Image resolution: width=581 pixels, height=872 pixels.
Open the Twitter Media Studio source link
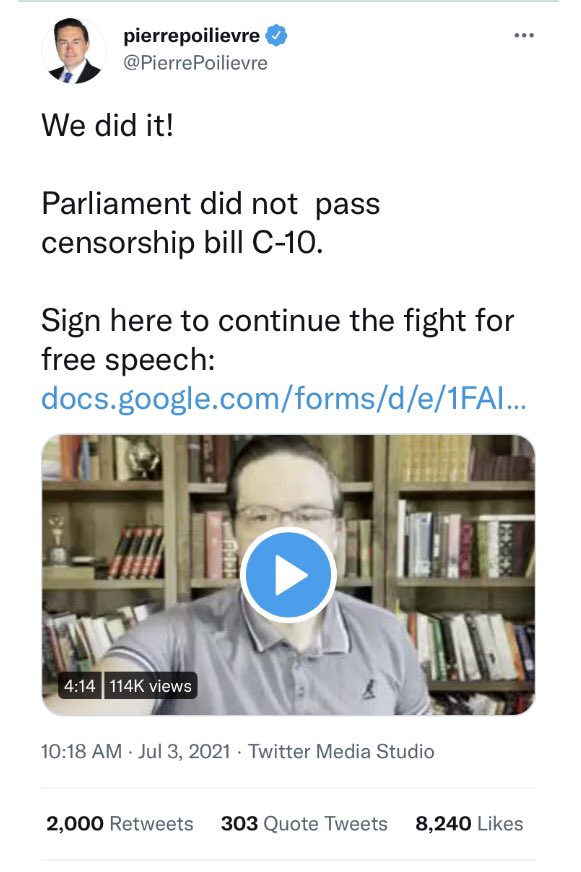coord(341,751)
